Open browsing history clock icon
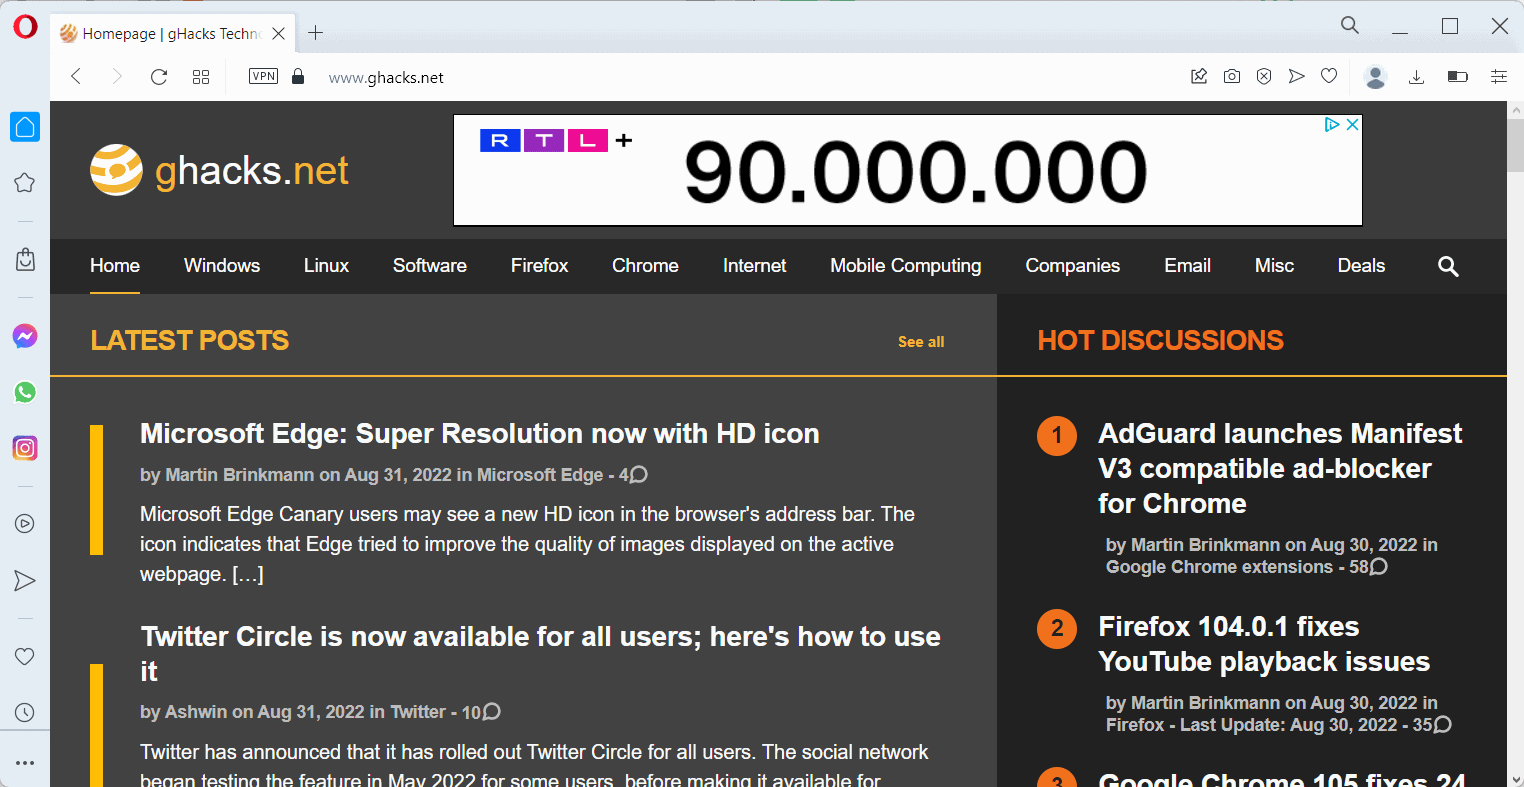The width and height of the screenshot is (1524, 787). (24, 712)
